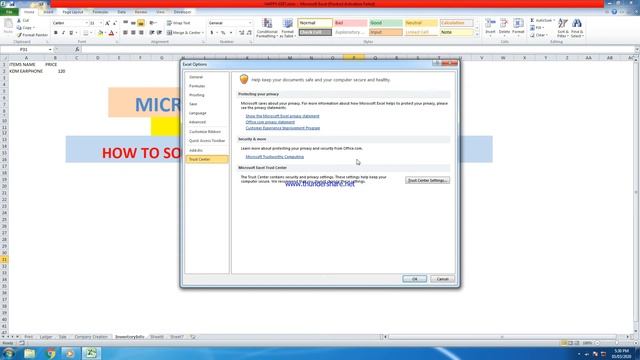Viewport: 640px width, 360px height.
Task: Click the Trust Center Settings button
Action: pyautogui.click(x=427, y=180)
